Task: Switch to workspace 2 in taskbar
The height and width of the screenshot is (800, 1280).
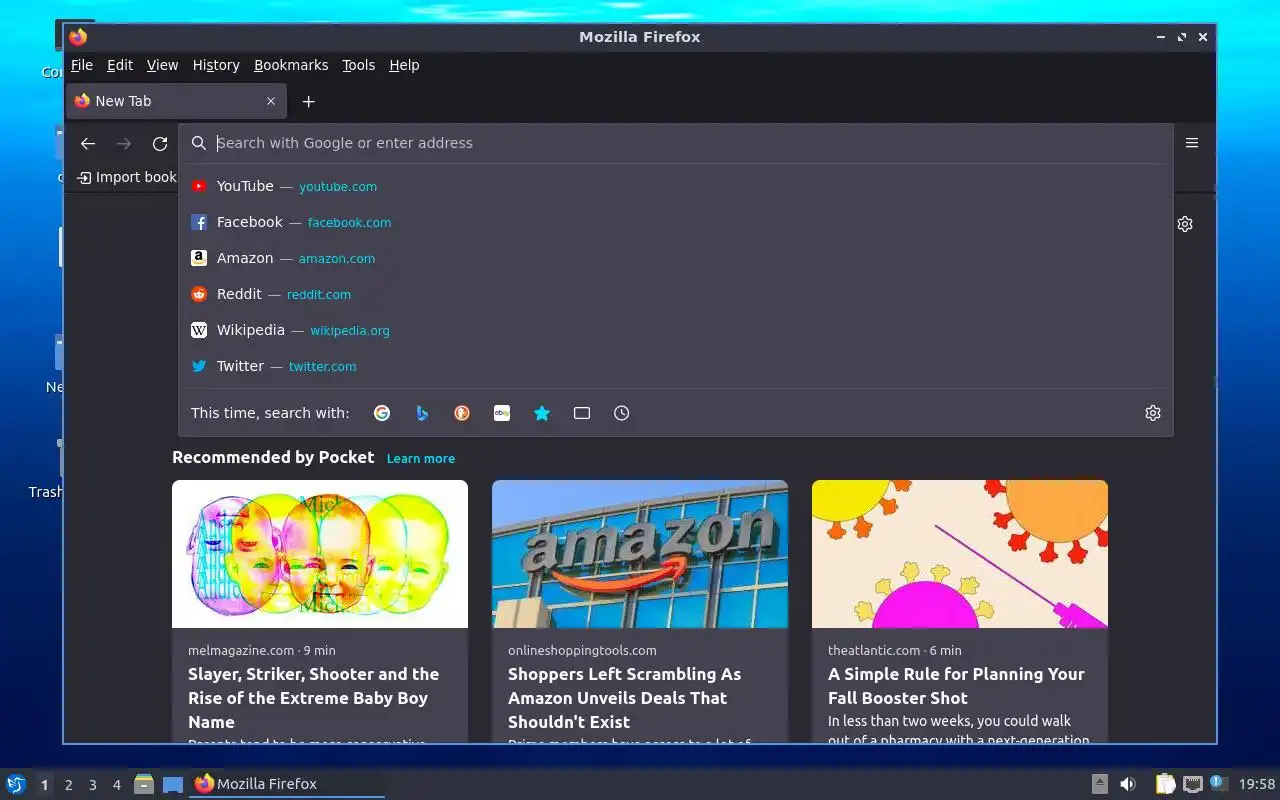Action: [69, 785]
